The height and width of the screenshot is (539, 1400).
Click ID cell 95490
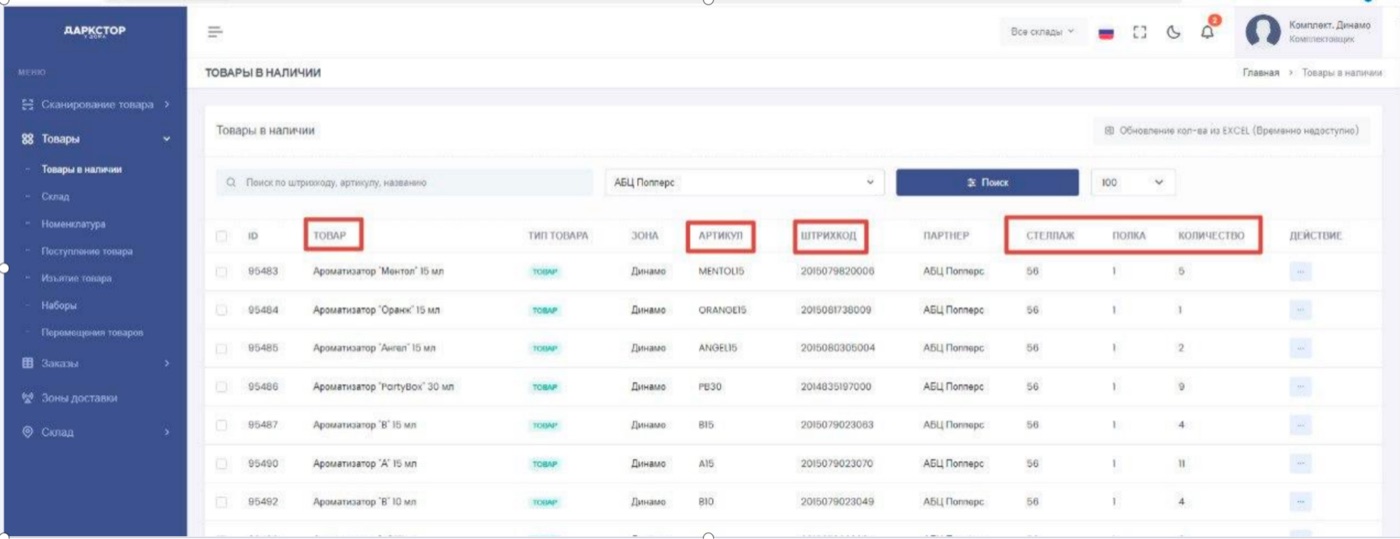click(263, 464)
